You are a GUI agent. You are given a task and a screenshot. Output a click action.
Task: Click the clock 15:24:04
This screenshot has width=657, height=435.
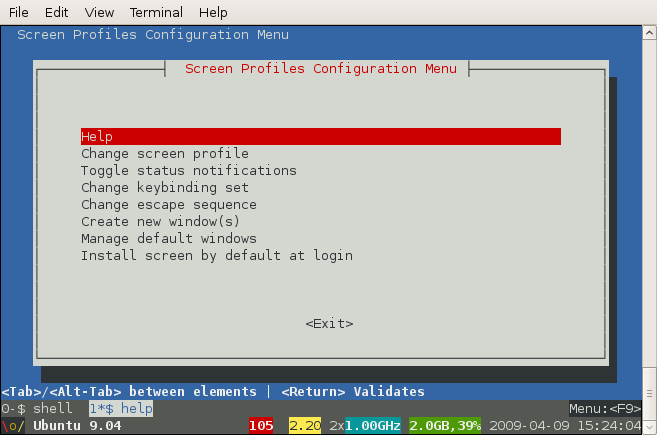[609, 426]
